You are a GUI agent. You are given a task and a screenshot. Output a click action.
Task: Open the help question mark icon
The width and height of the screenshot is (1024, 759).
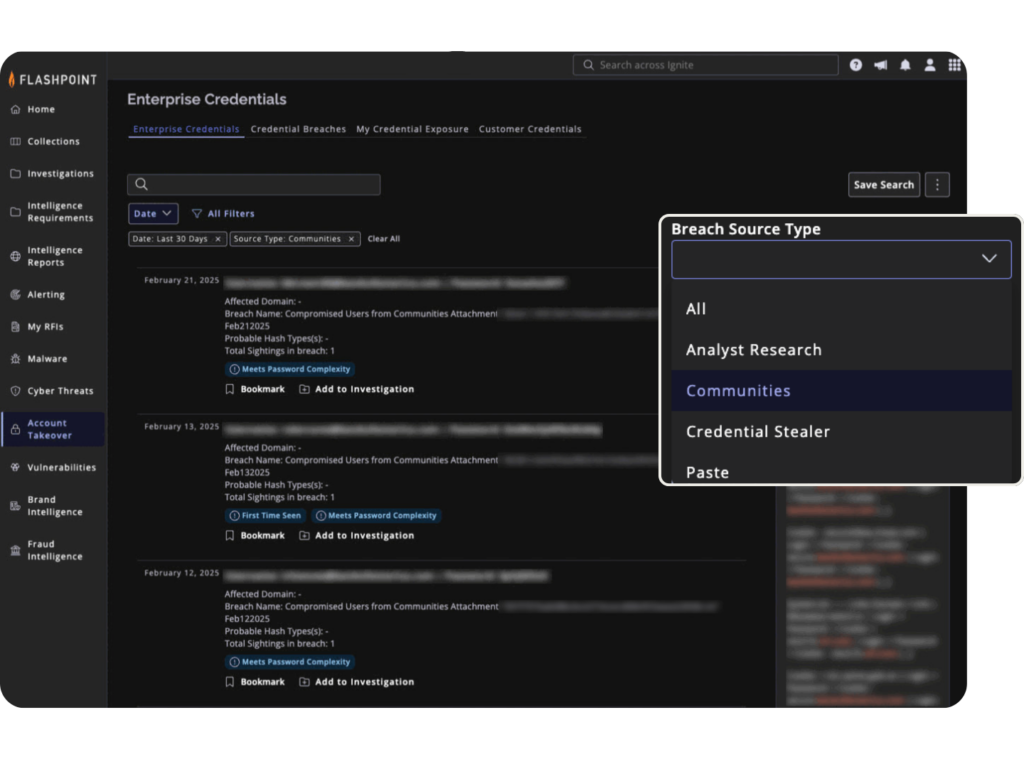point(856,65)
